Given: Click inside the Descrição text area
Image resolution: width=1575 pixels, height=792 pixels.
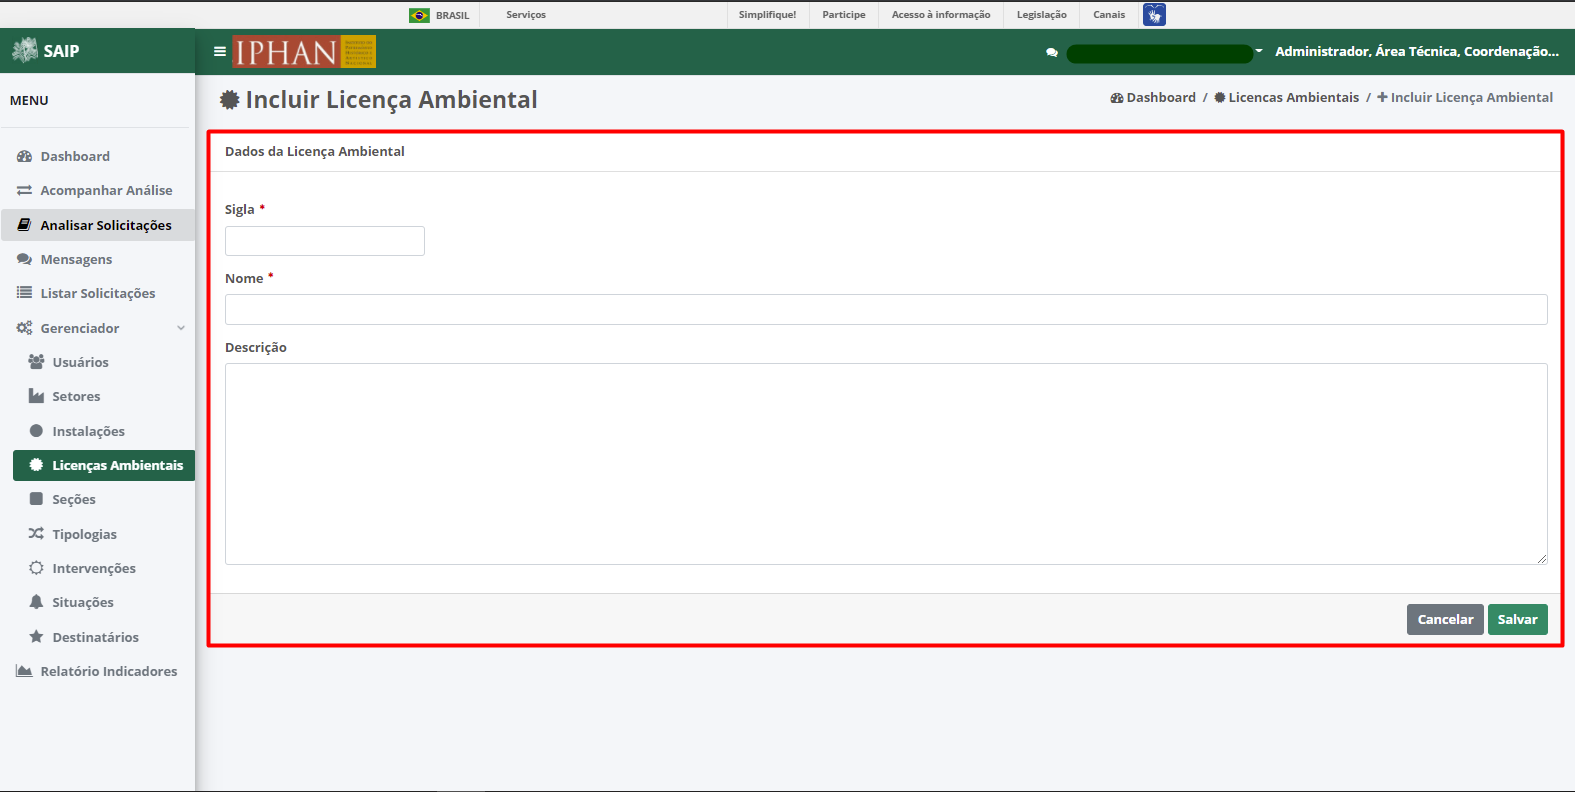Looking at the screenshot, I should click(x=886, y=464).
